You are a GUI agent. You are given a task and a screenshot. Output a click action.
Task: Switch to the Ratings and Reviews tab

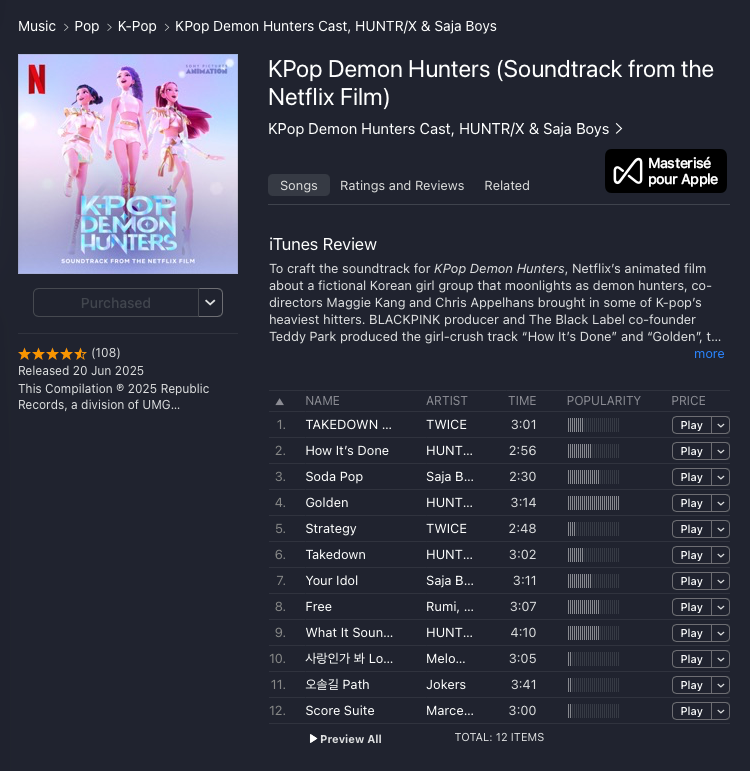(x=402, y=185)
